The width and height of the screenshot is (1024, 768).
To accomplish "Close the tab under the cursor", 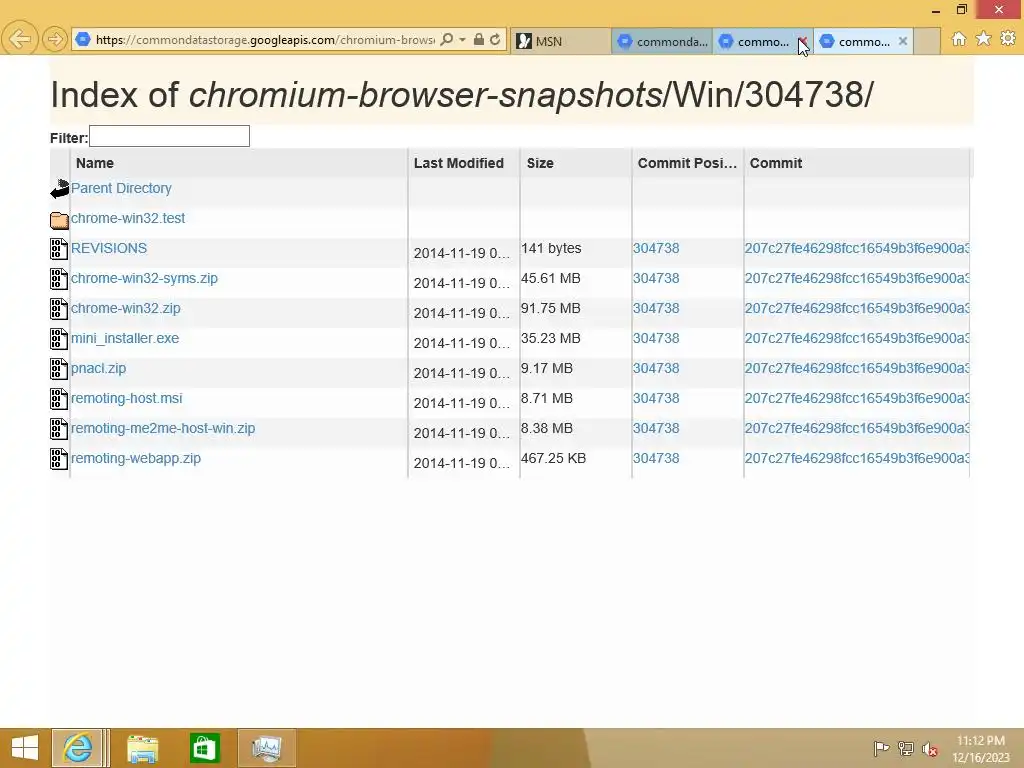I will pos(802,41).
